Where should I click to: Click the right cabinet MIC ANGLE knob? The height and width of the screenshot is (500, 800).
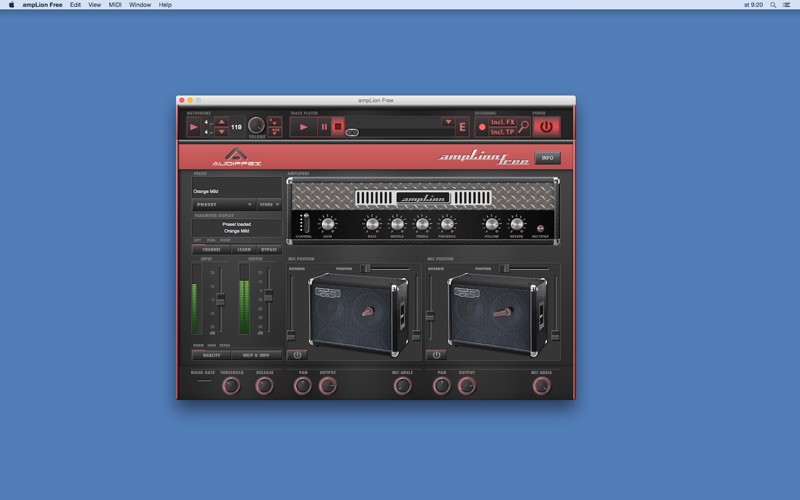point(542,386)
